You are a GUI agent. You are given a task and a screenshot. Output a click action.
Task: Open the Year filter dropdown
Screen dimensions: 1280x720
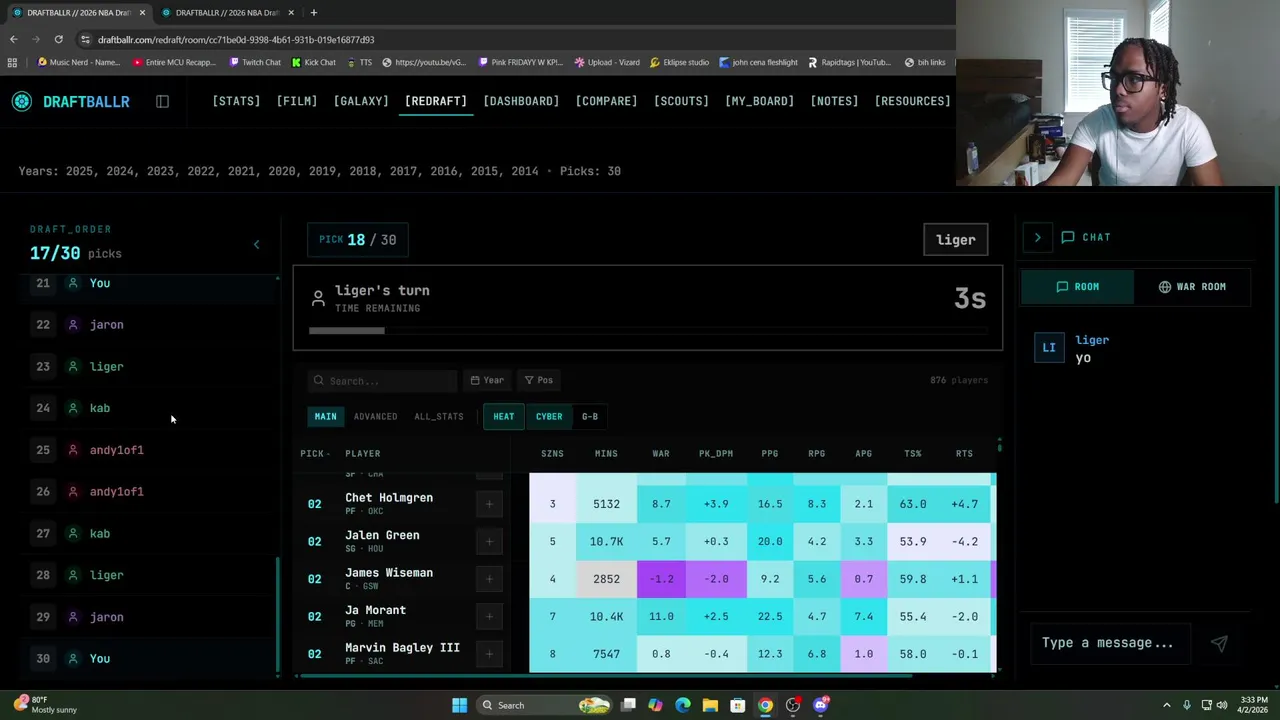pos(487,380)
